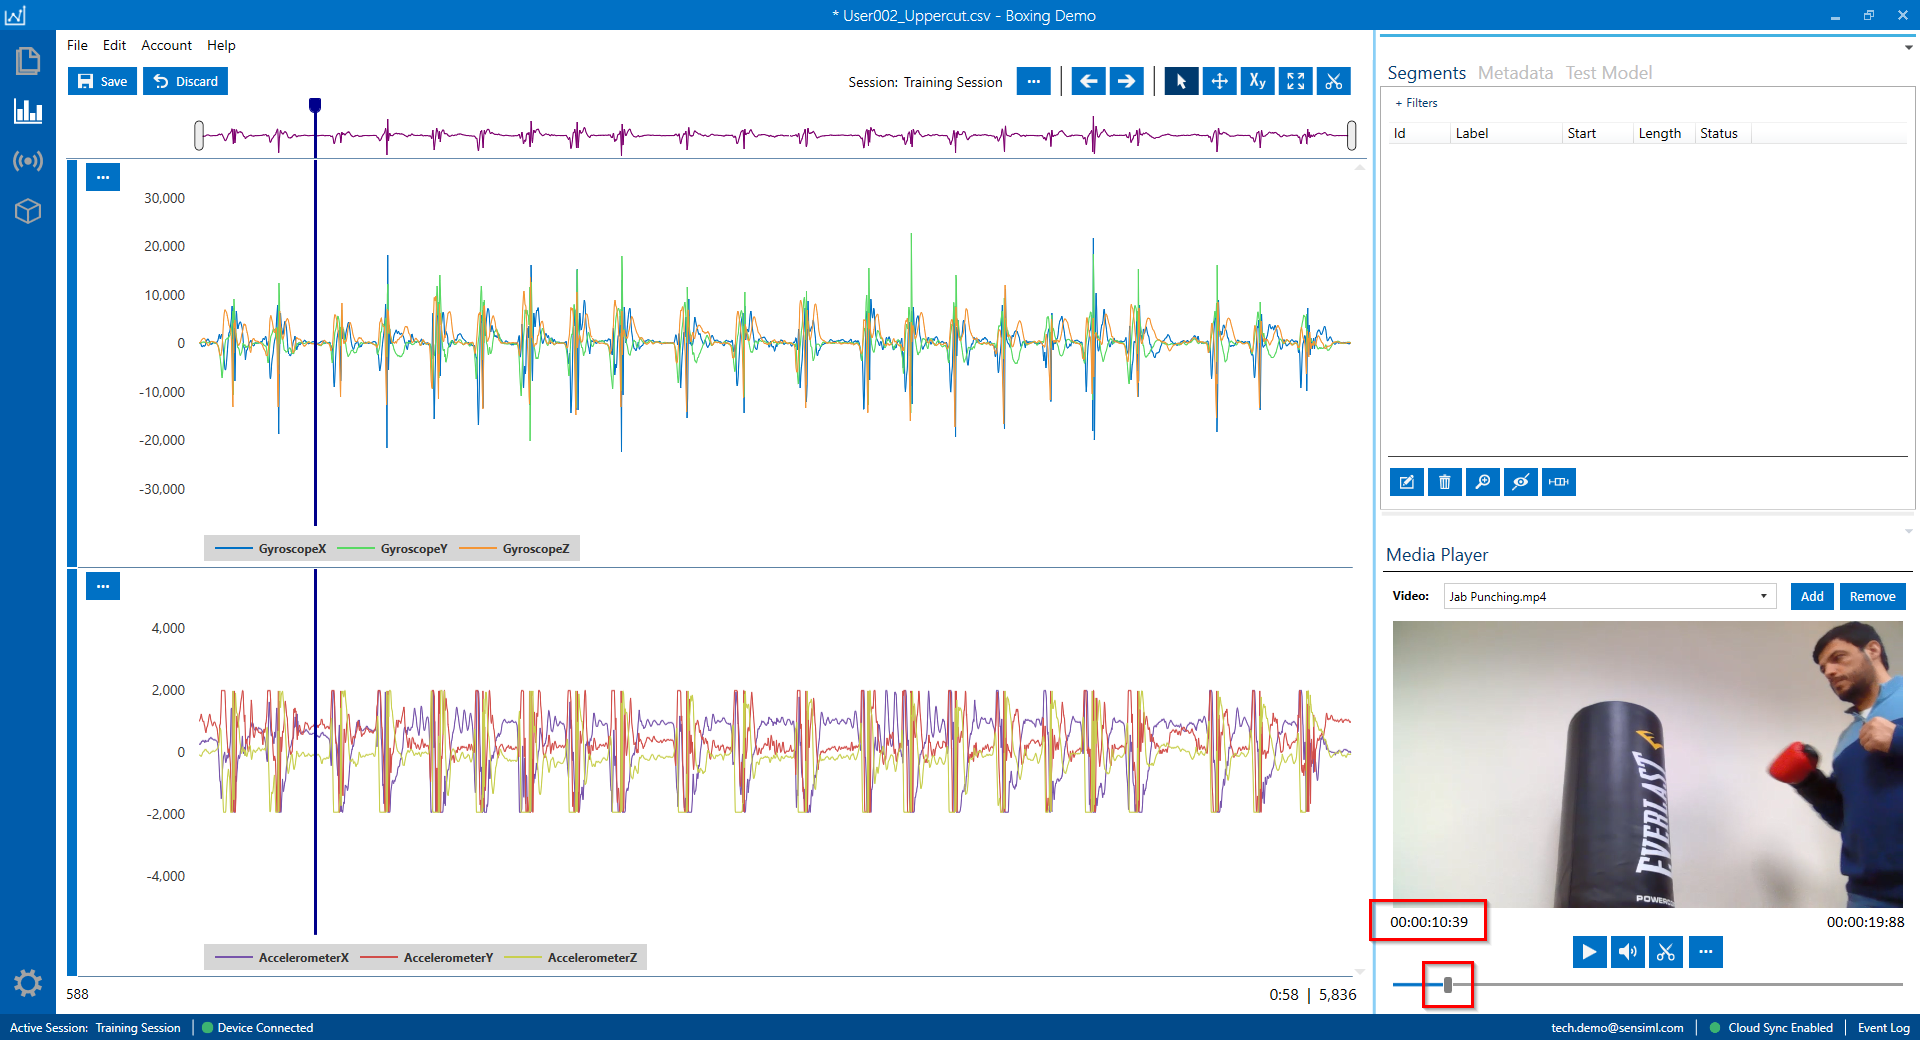Toggle GyroscopeX legend series
The height and width of the screenshot is (1040, 1920).
point(271,549)
